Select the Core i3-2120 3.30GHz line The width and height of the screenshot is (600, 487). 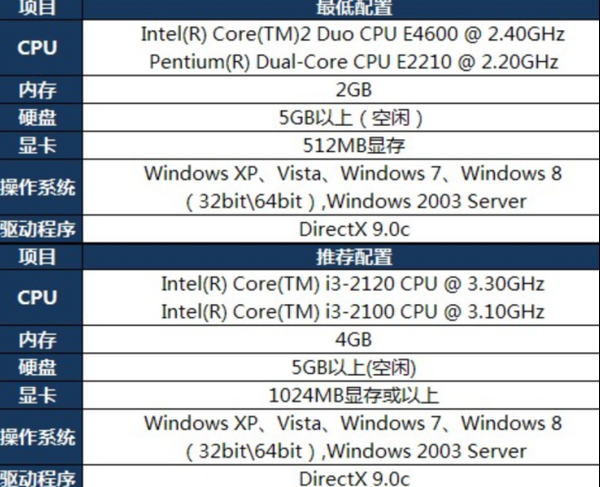[x=353, y=284]
